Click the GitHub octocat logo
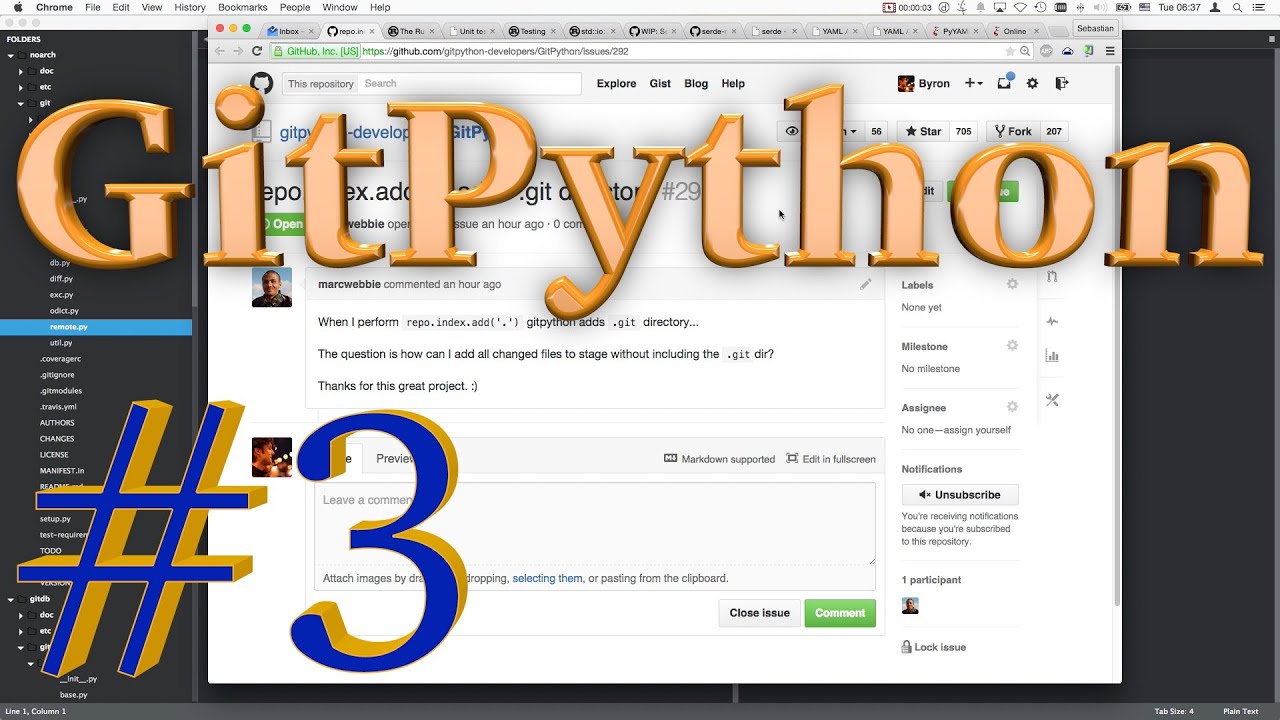This screenshot has width=1280, height=720. [261, 83]
